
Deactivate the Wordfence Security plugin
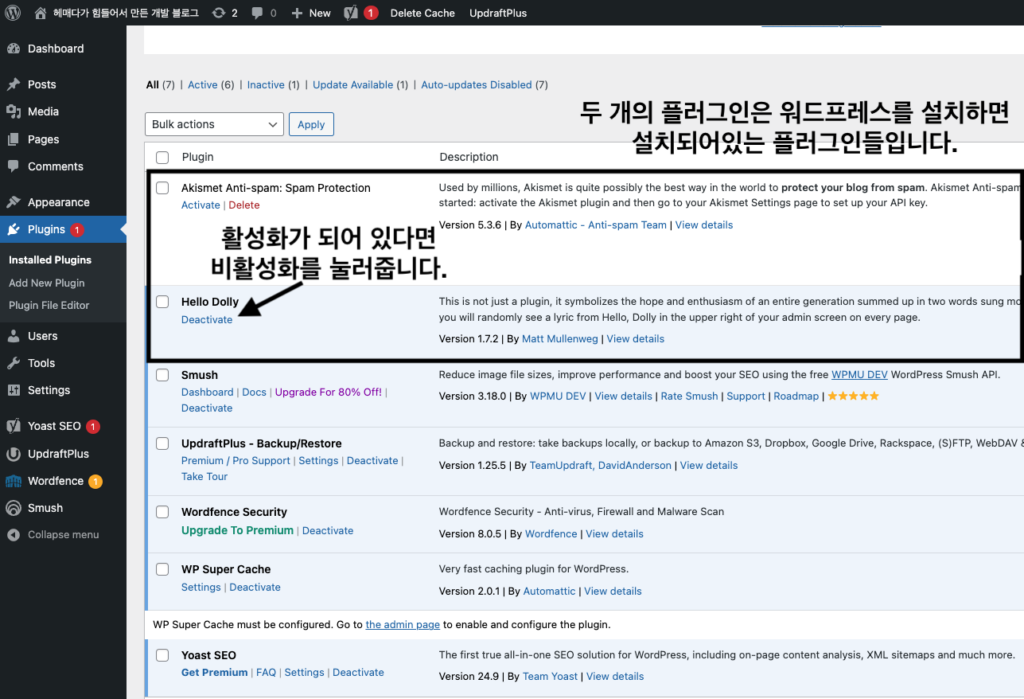coord(328,530)
